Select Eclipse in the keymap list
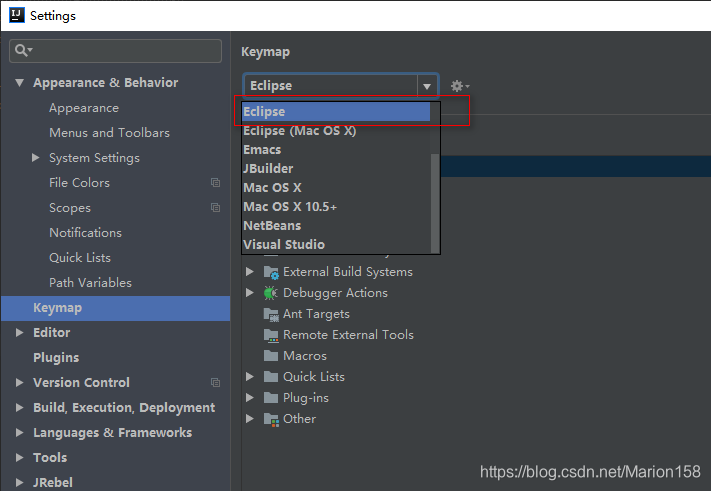This screenshot has height=491, width=711. click(x=336, y=112)
